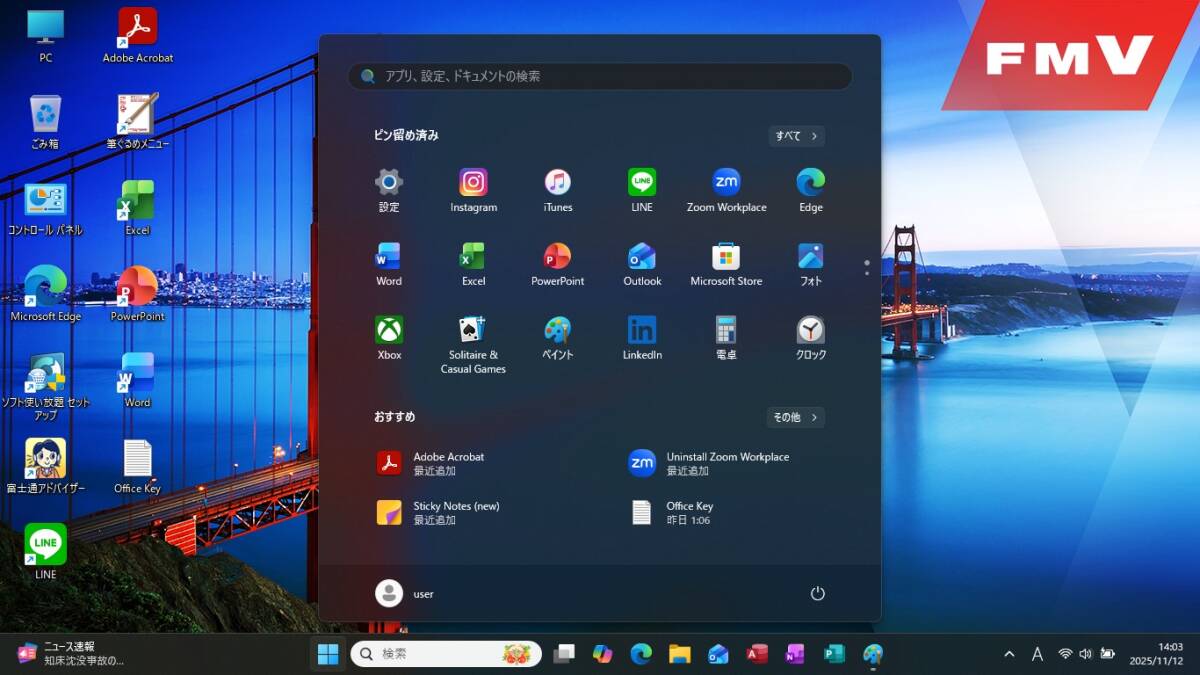Open Publisher from the taskbar
The height and width of the screenshot is (675, 1200).
(834, 654)
